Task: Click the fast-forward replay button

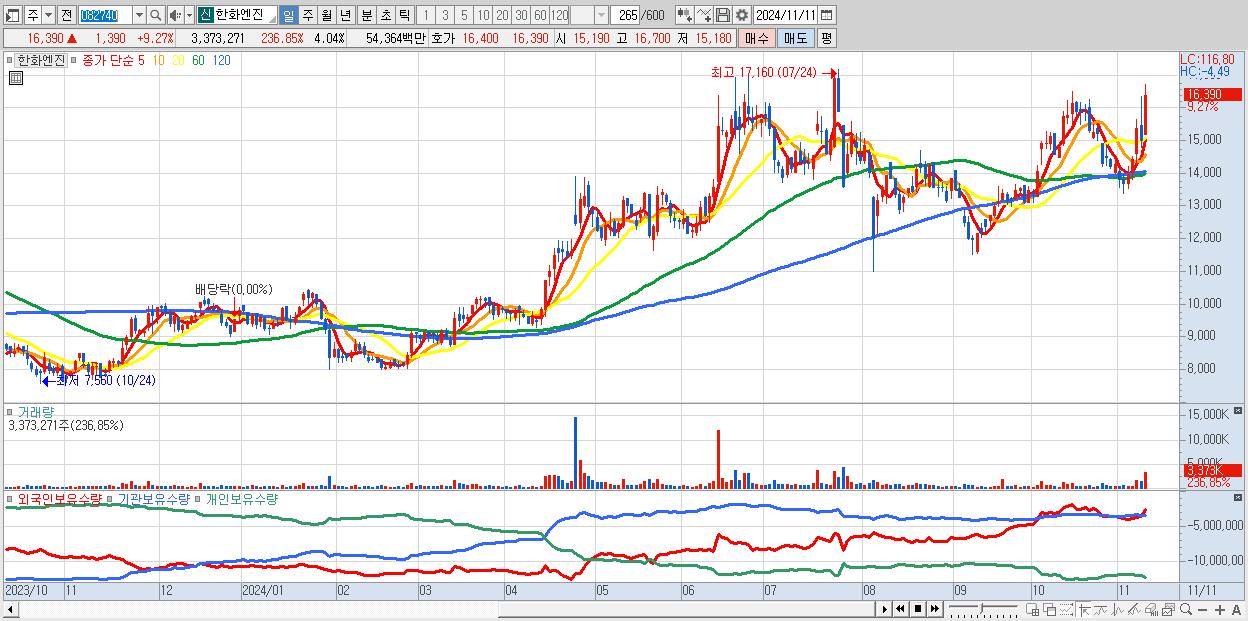Action: (x=934, y=609)
